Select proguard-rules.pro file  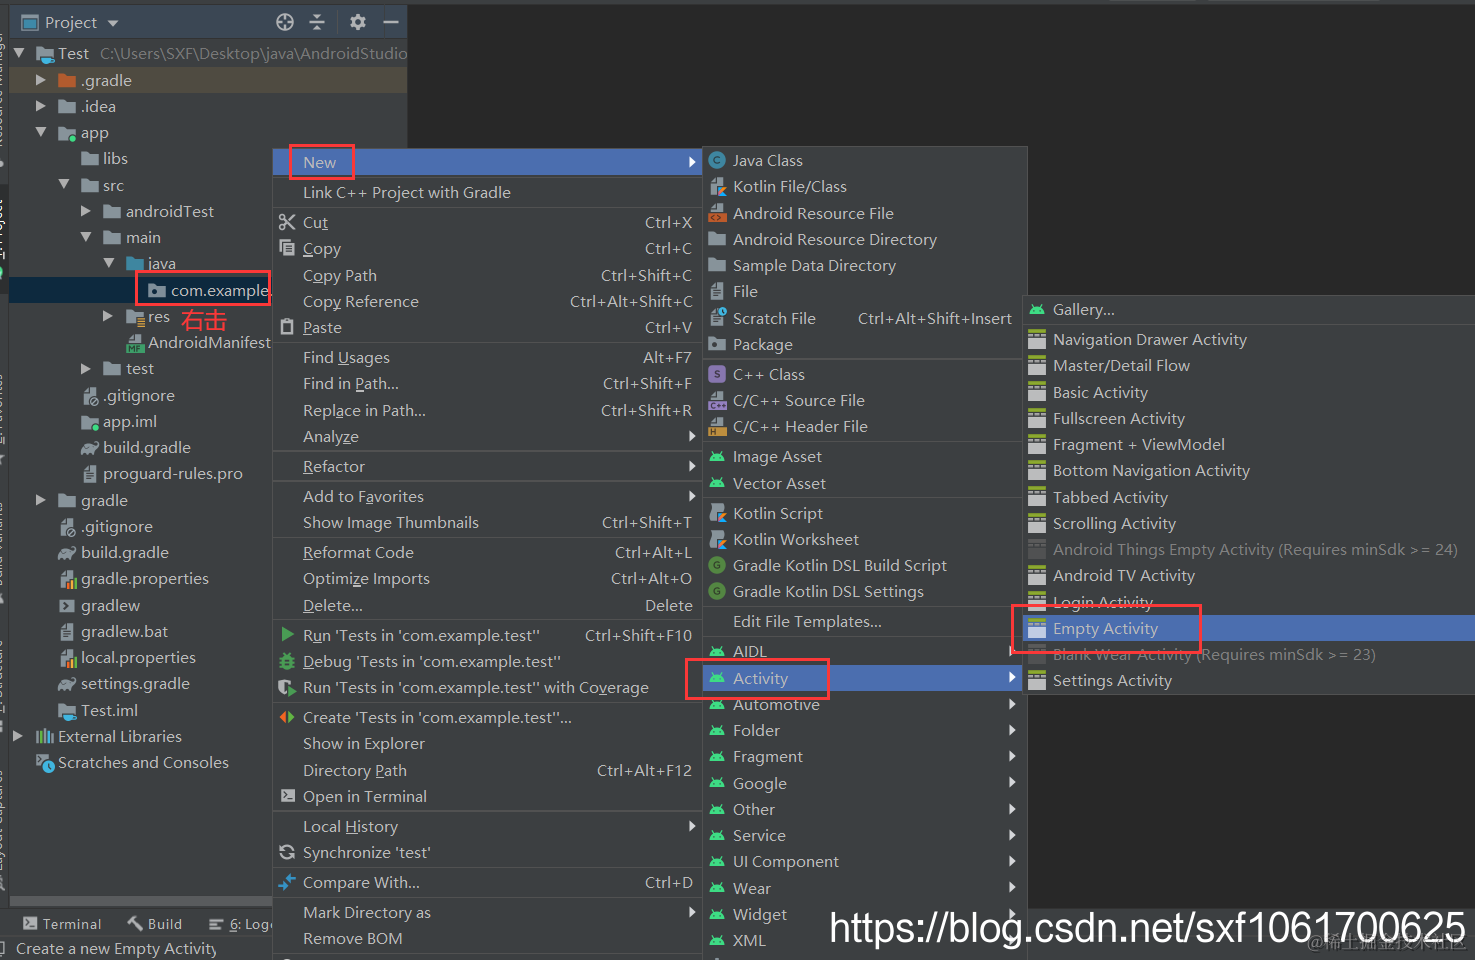162,474
